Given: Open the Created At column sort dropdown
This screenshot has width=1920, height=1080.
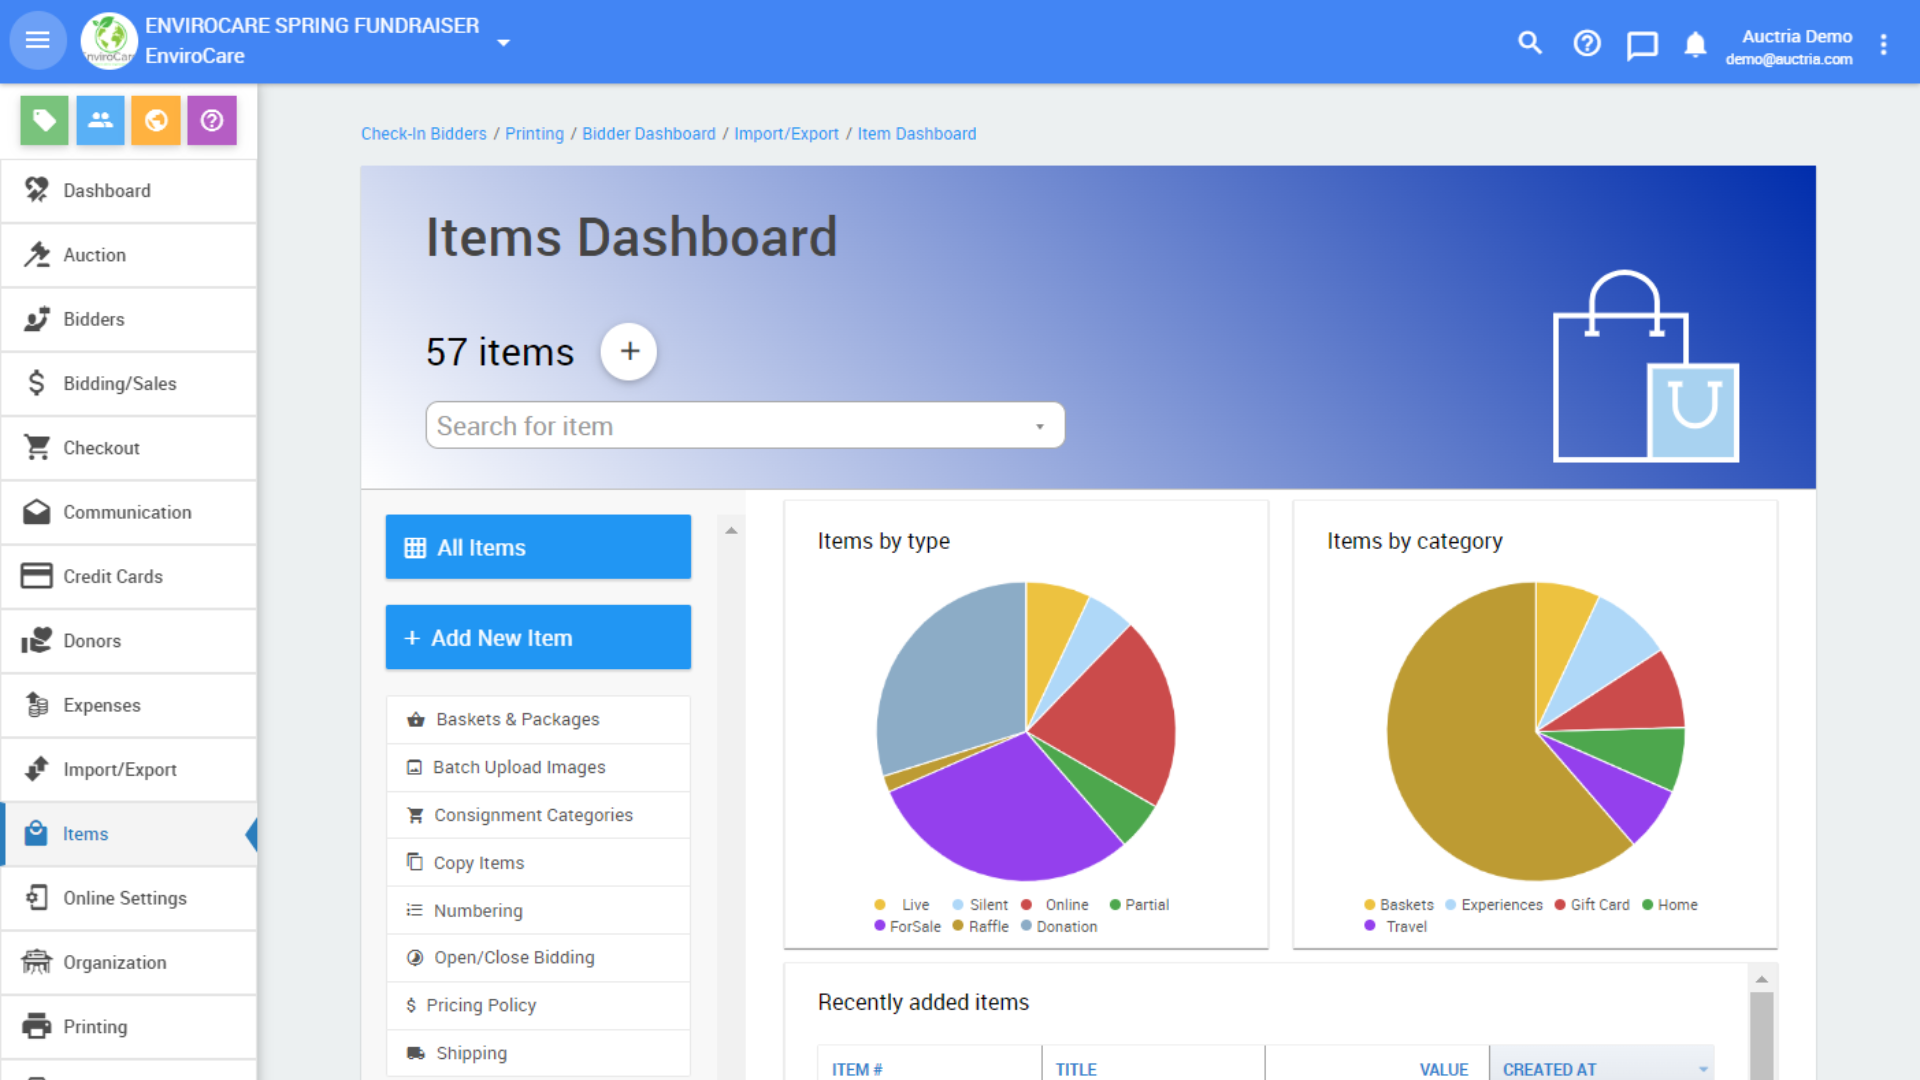Looking at the screenshot, I should 1703,1069.
